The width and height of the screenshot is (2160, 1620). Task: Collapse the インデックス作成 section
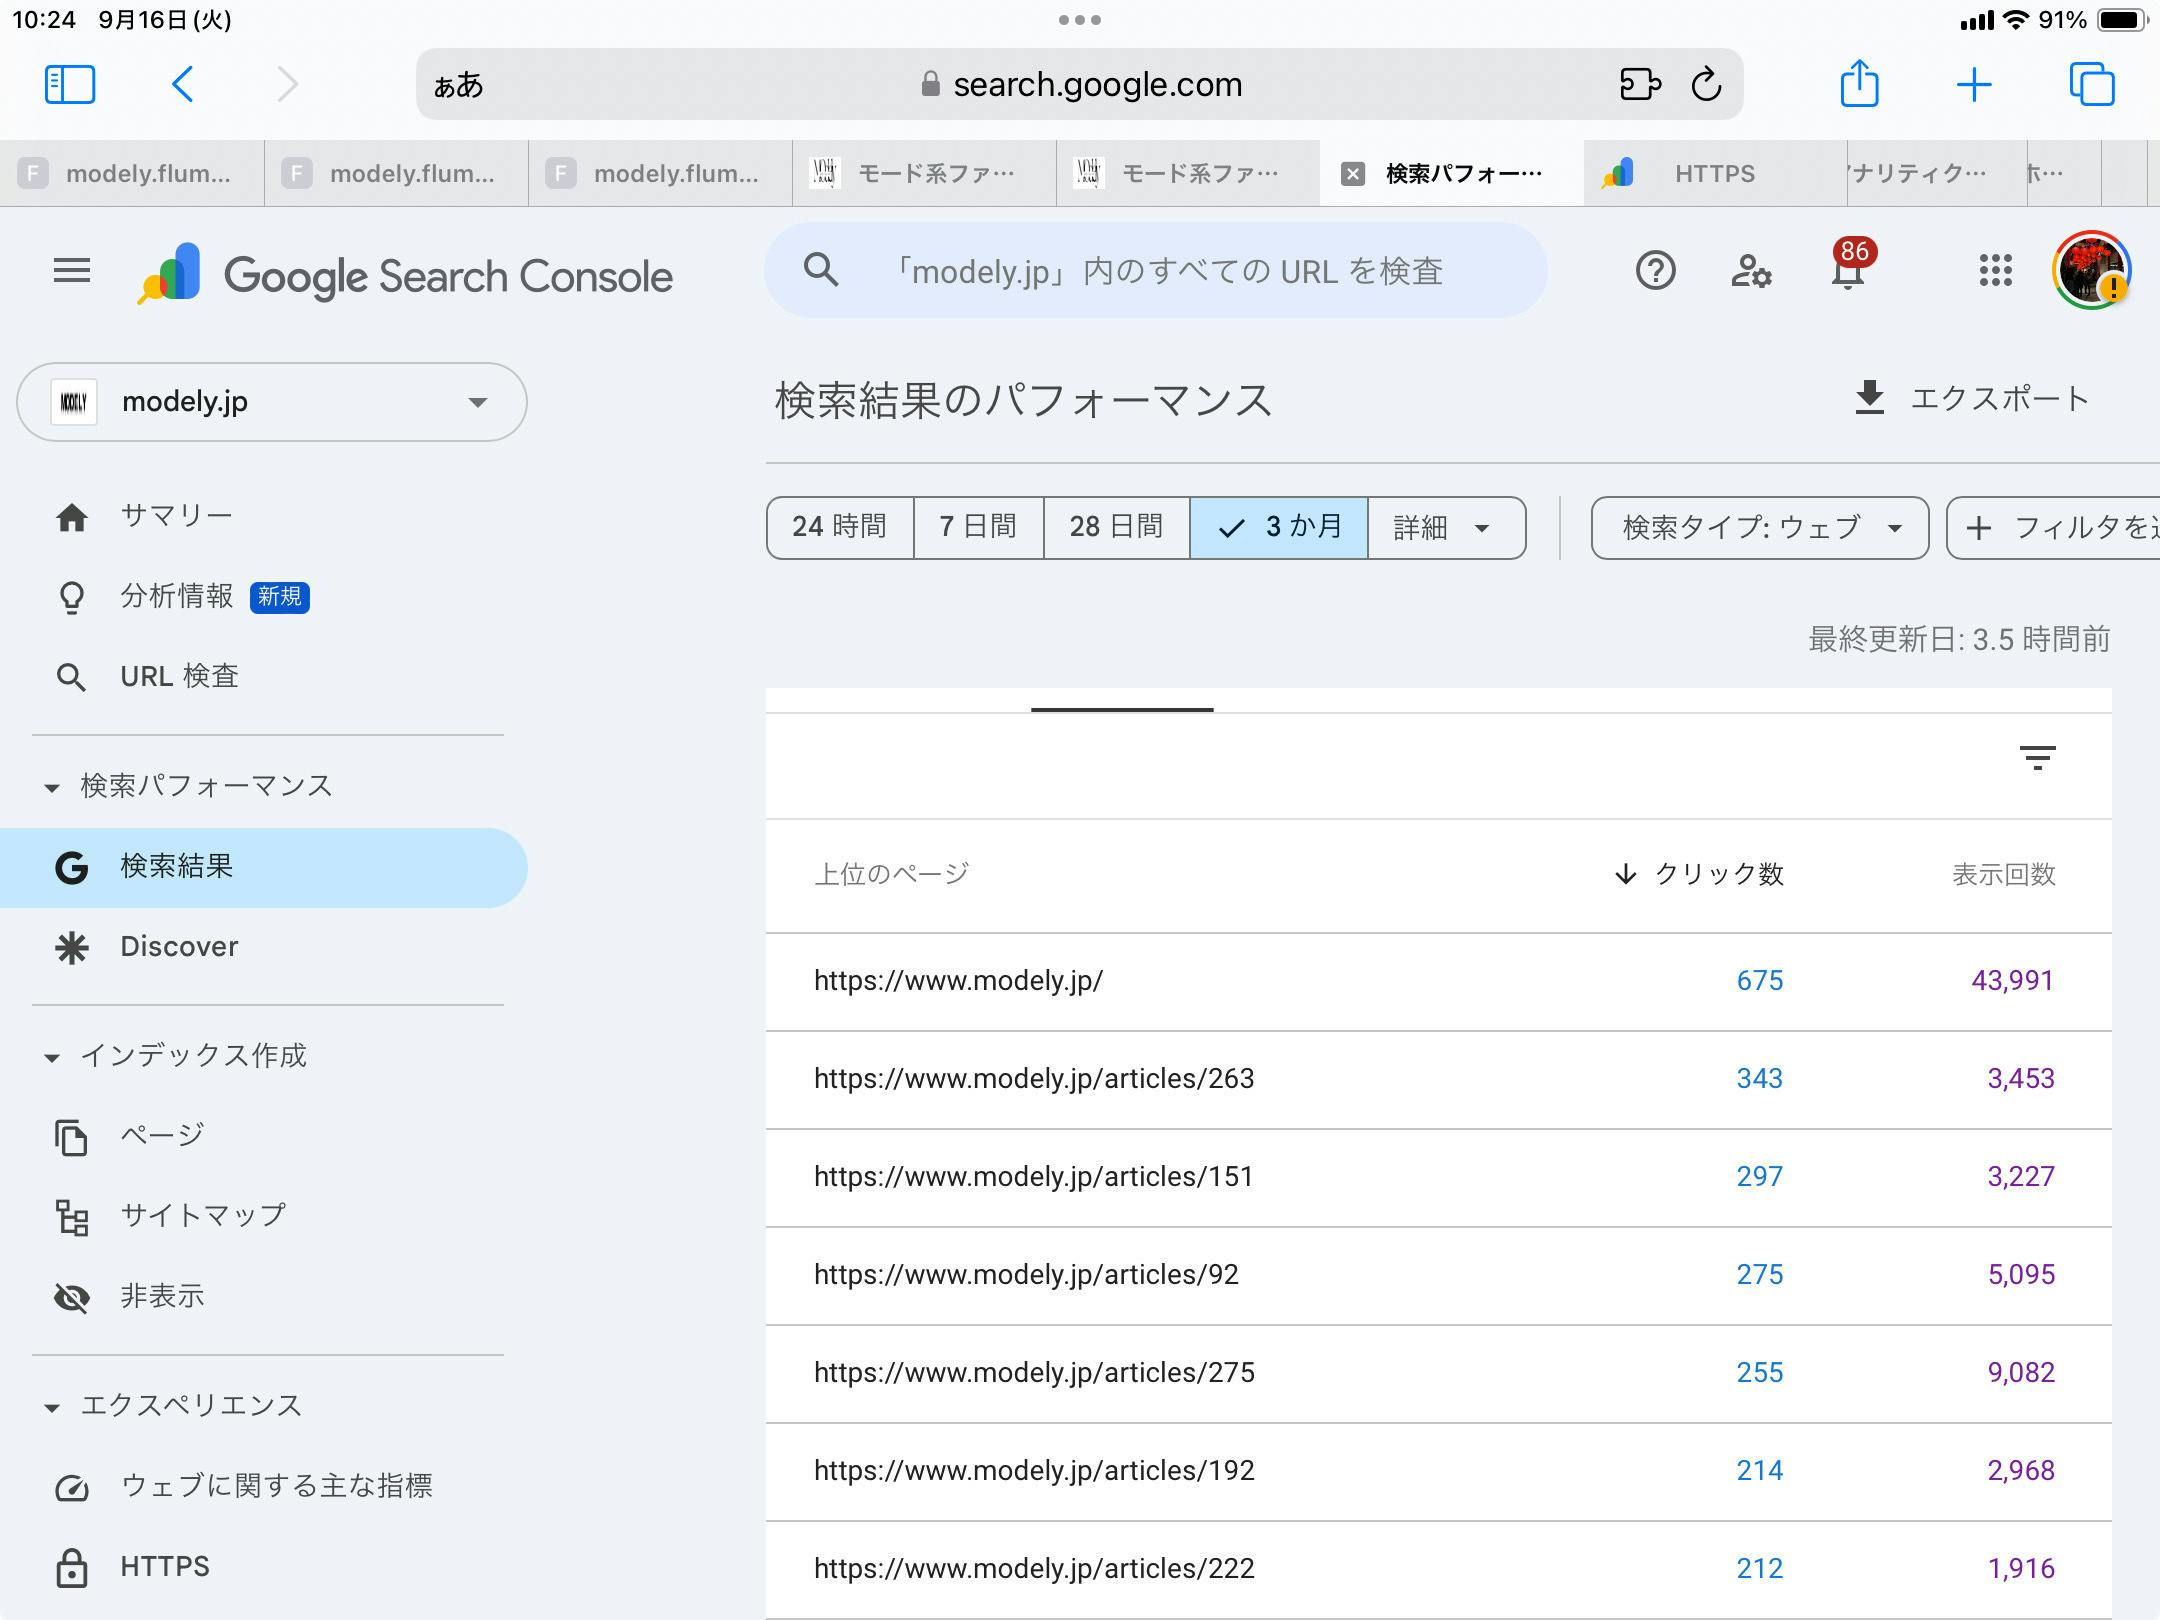point(52,1057)
